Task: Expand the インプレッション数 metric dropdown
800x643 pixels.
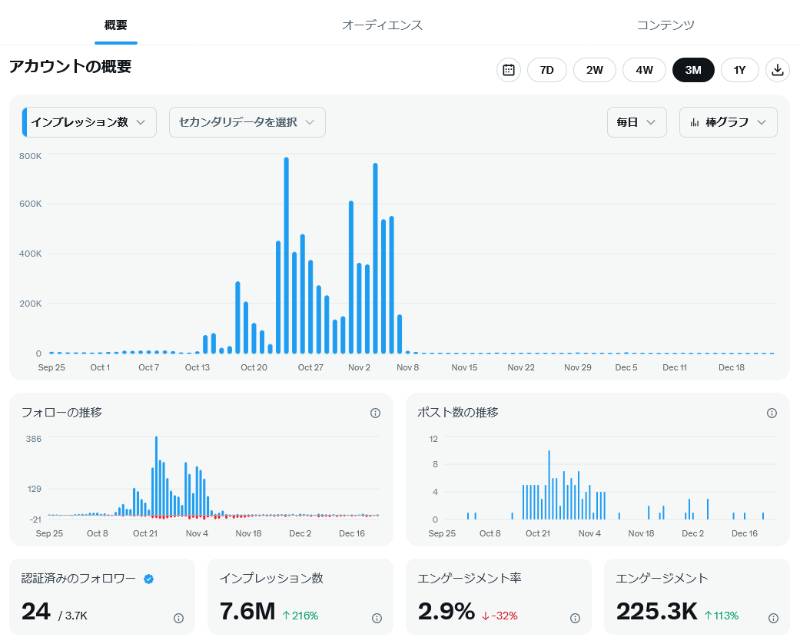Action: [x=89, y=122]
